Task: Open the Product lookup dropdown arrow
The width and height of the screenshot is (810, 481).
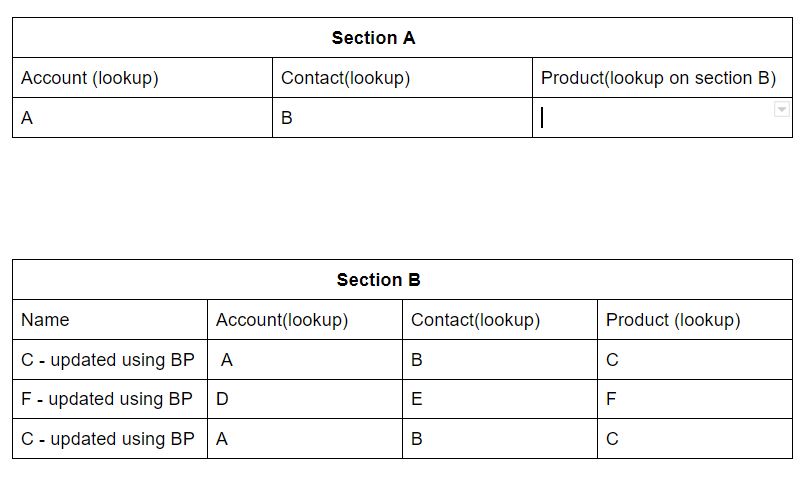Action: 782,110
